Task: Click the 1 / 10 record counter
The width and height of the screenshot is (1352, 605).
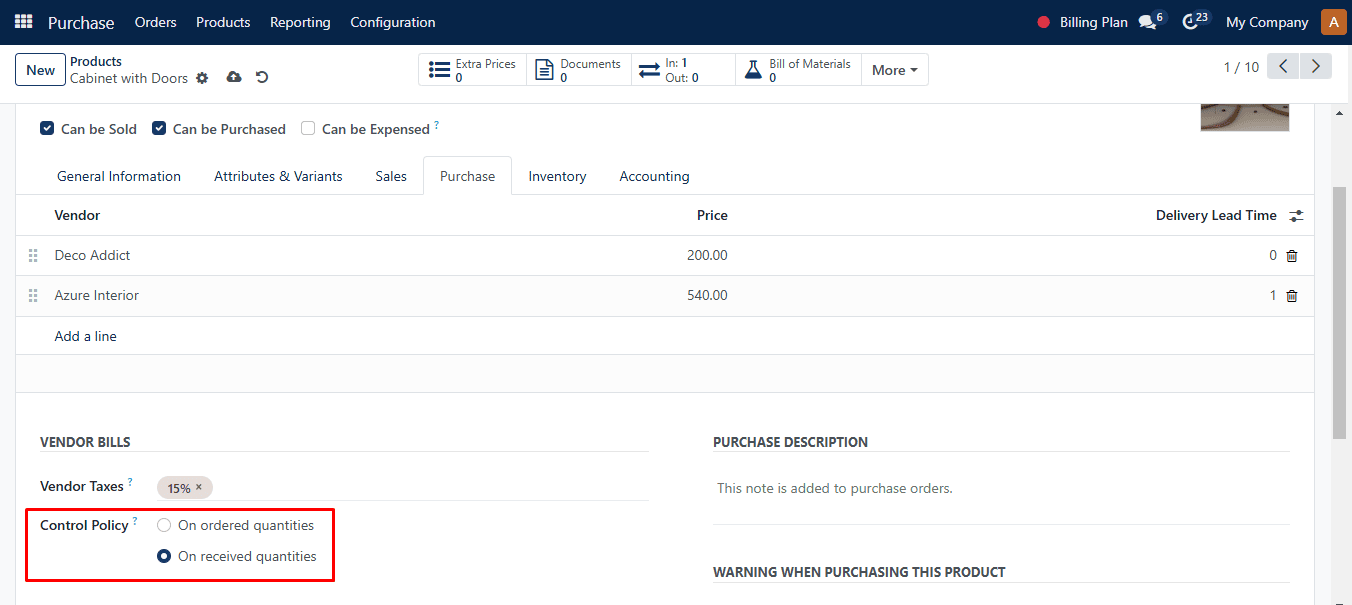Action: click(x=1241, y=67)
